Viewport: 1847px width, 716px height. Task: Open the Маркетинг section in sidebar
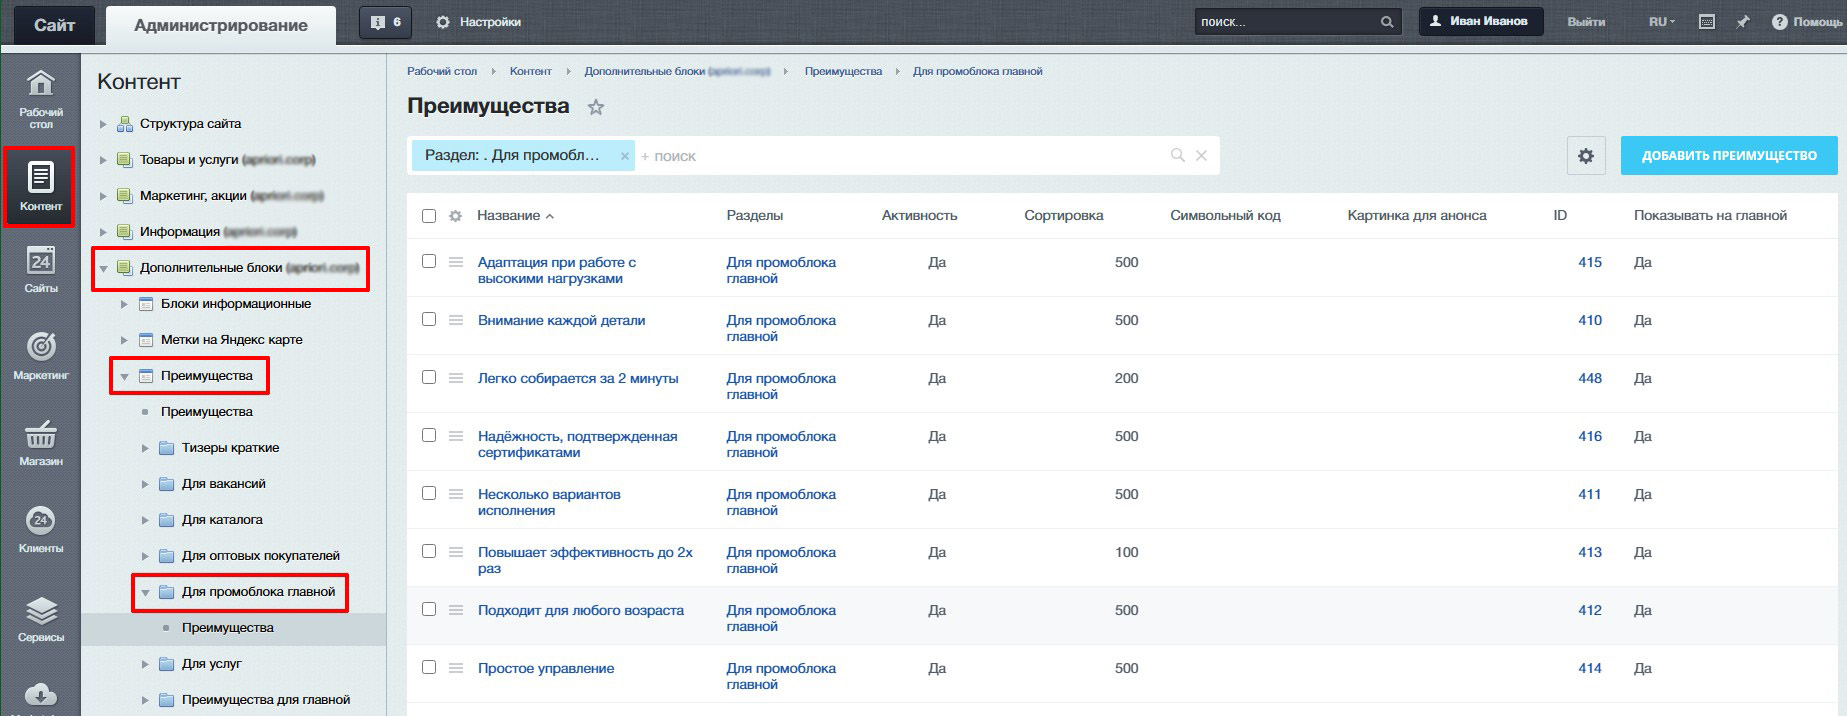coord(40,355)
